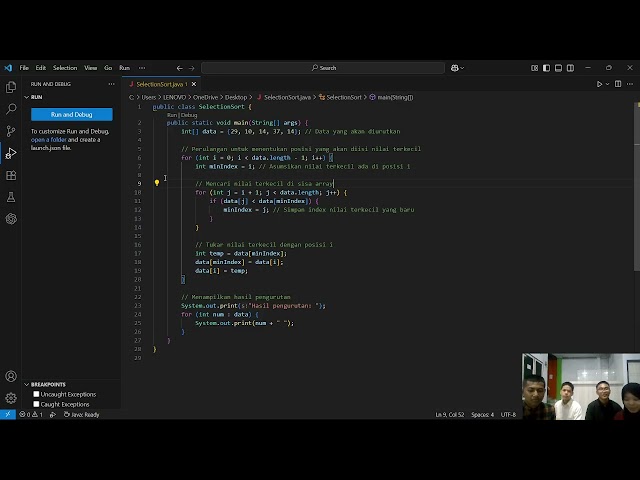Open the File menu
Image resolution: width=640 pixels, height=480 pixels.
point(24,68)
